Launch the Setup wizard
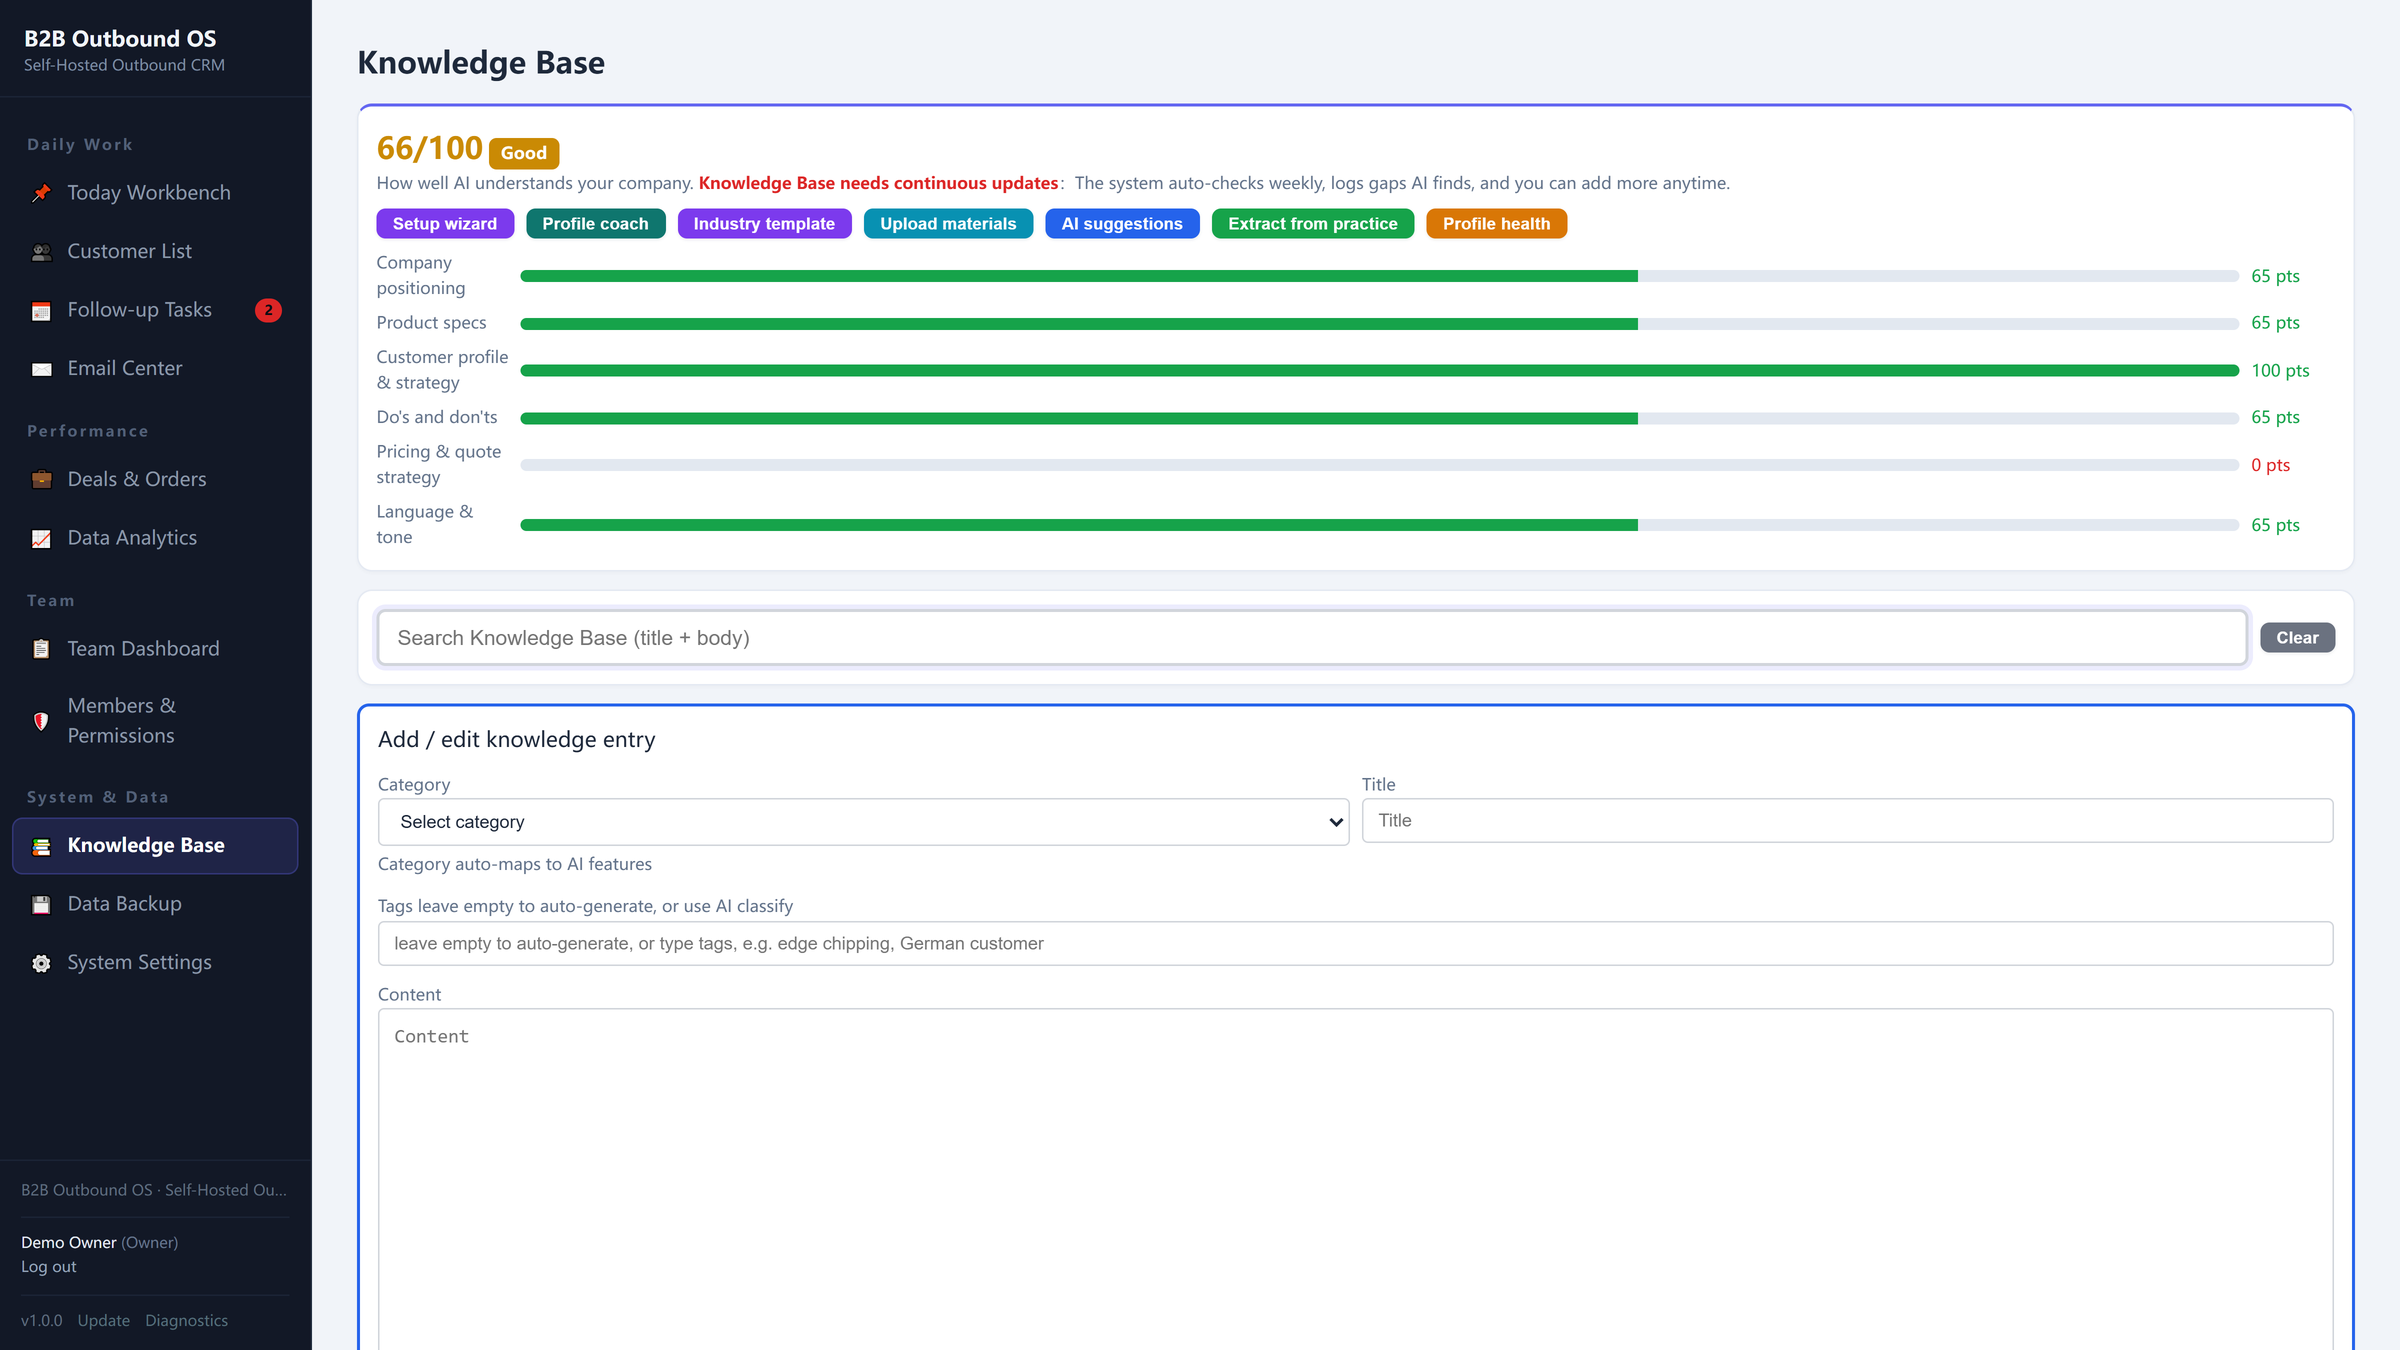This screenshot has height=1350, width=2400. pyautogui.click(x=444, y=224)
